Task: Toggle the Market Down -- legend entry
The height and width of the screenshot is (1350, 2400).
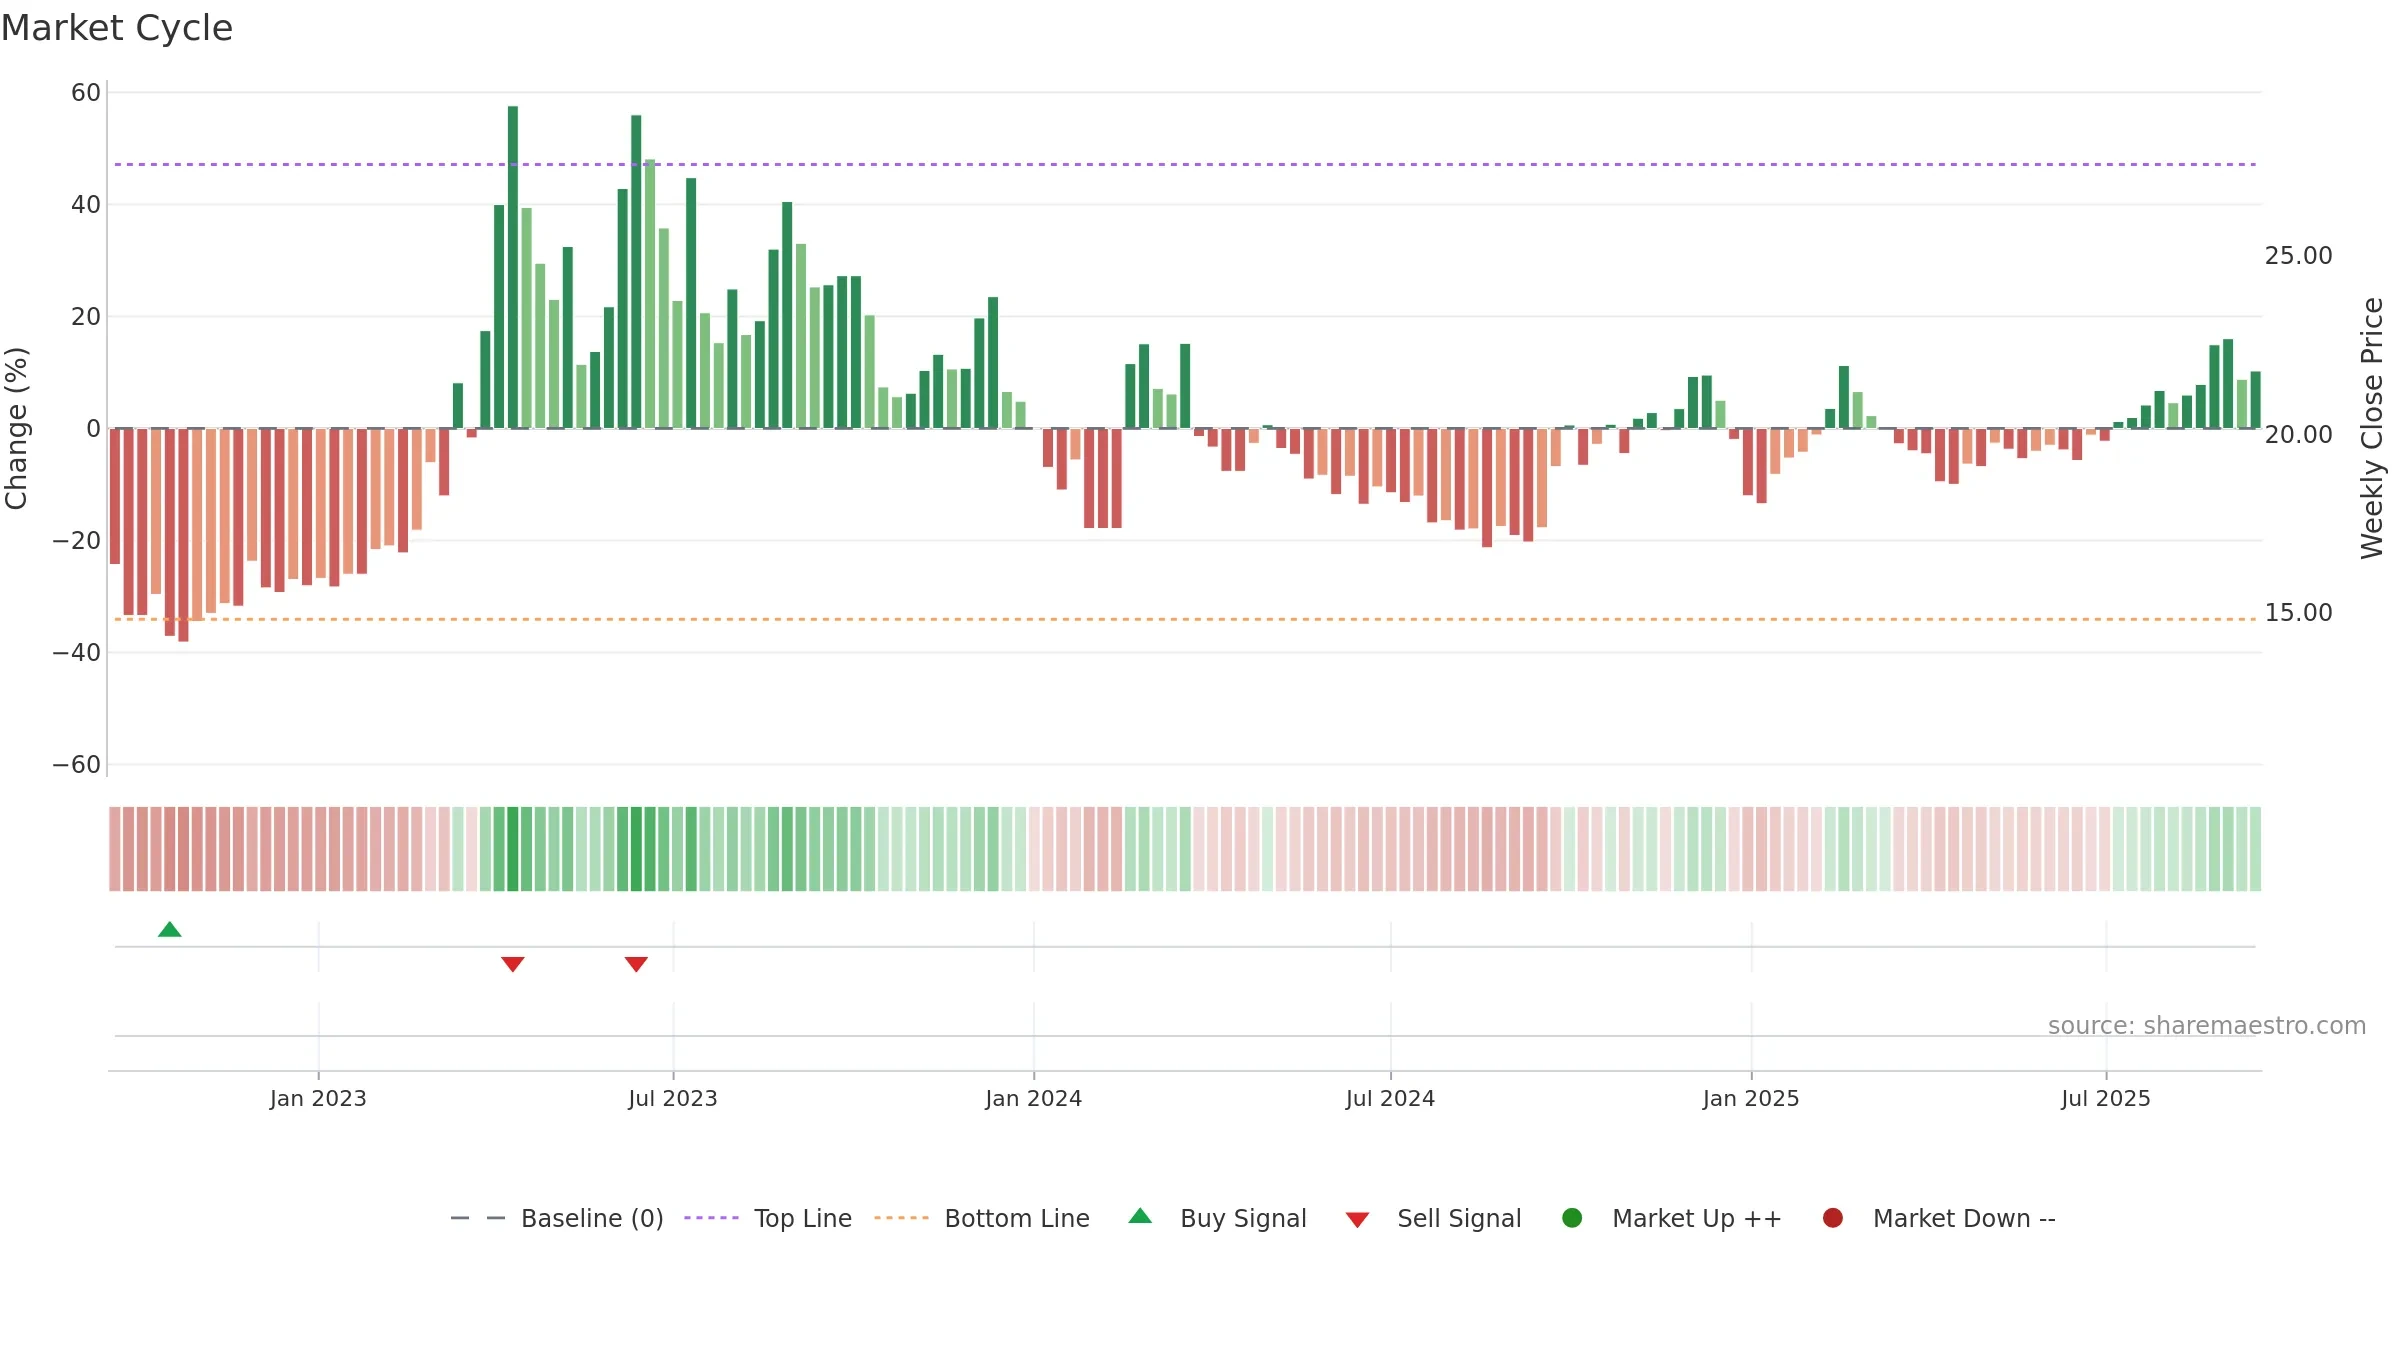Action: tap(1939, 1218)
